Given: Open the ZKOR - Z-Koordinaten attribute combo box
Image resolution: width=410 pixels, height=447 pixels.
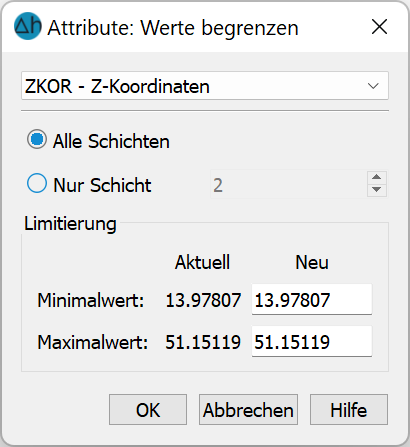Looking at the screenshot, I should coord(205,86).
